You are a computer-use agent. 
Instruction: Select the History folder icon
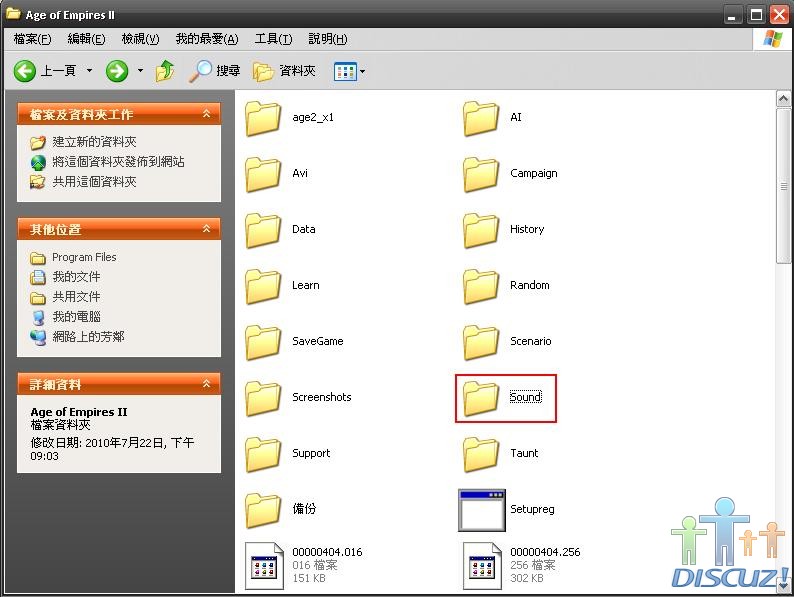[x=481, y=230]
